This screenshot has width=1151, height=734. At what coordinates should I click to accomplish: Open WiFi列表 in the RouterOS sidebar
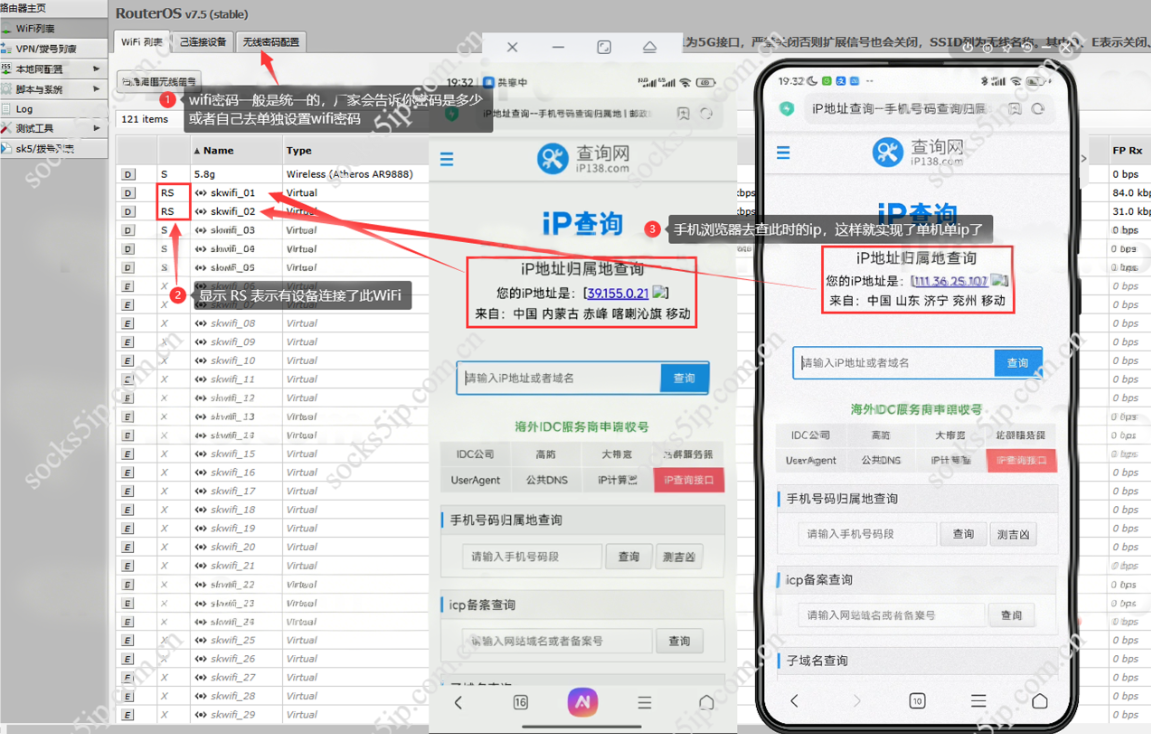(35, 29)
